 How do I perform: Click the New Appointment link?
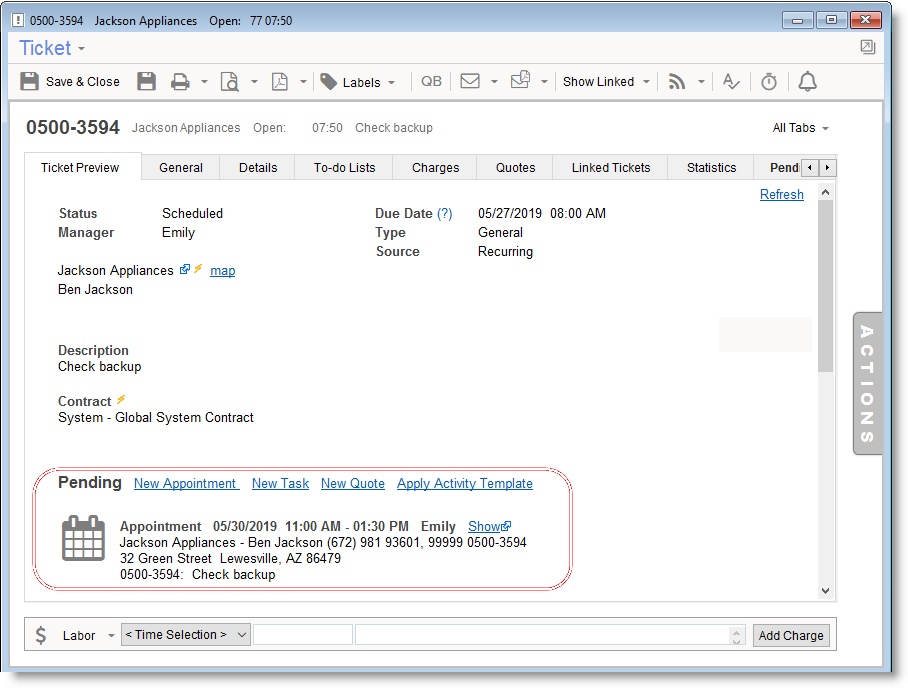(185, 484)
